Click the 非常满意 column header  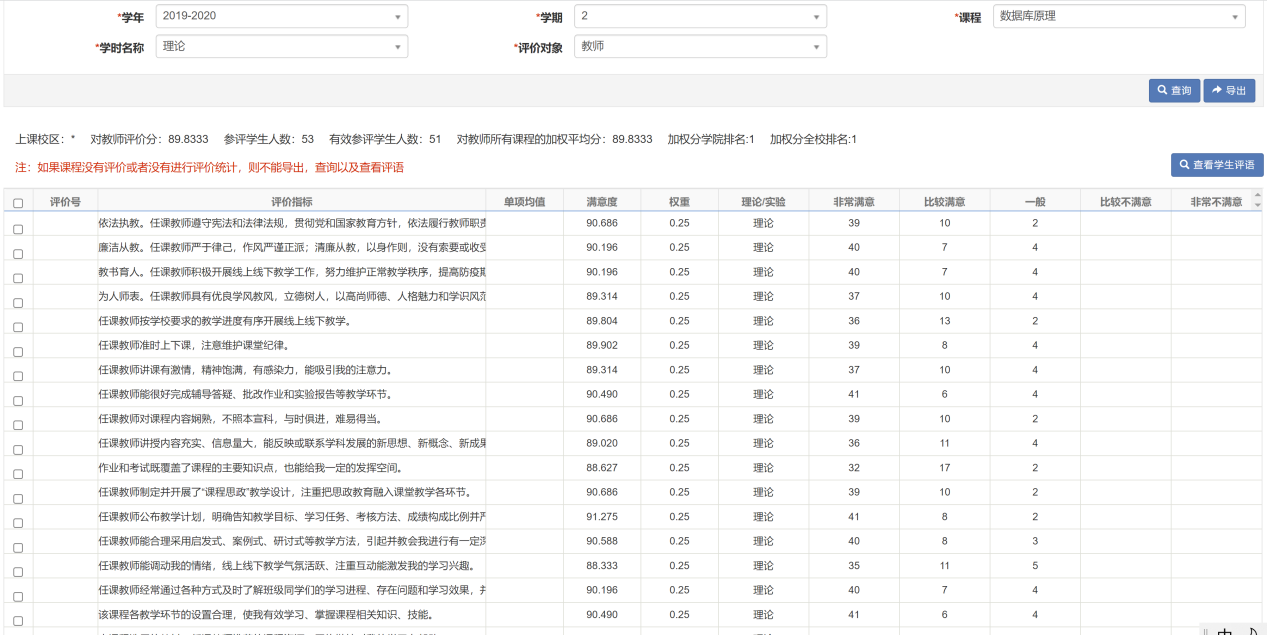coord(854,201)
